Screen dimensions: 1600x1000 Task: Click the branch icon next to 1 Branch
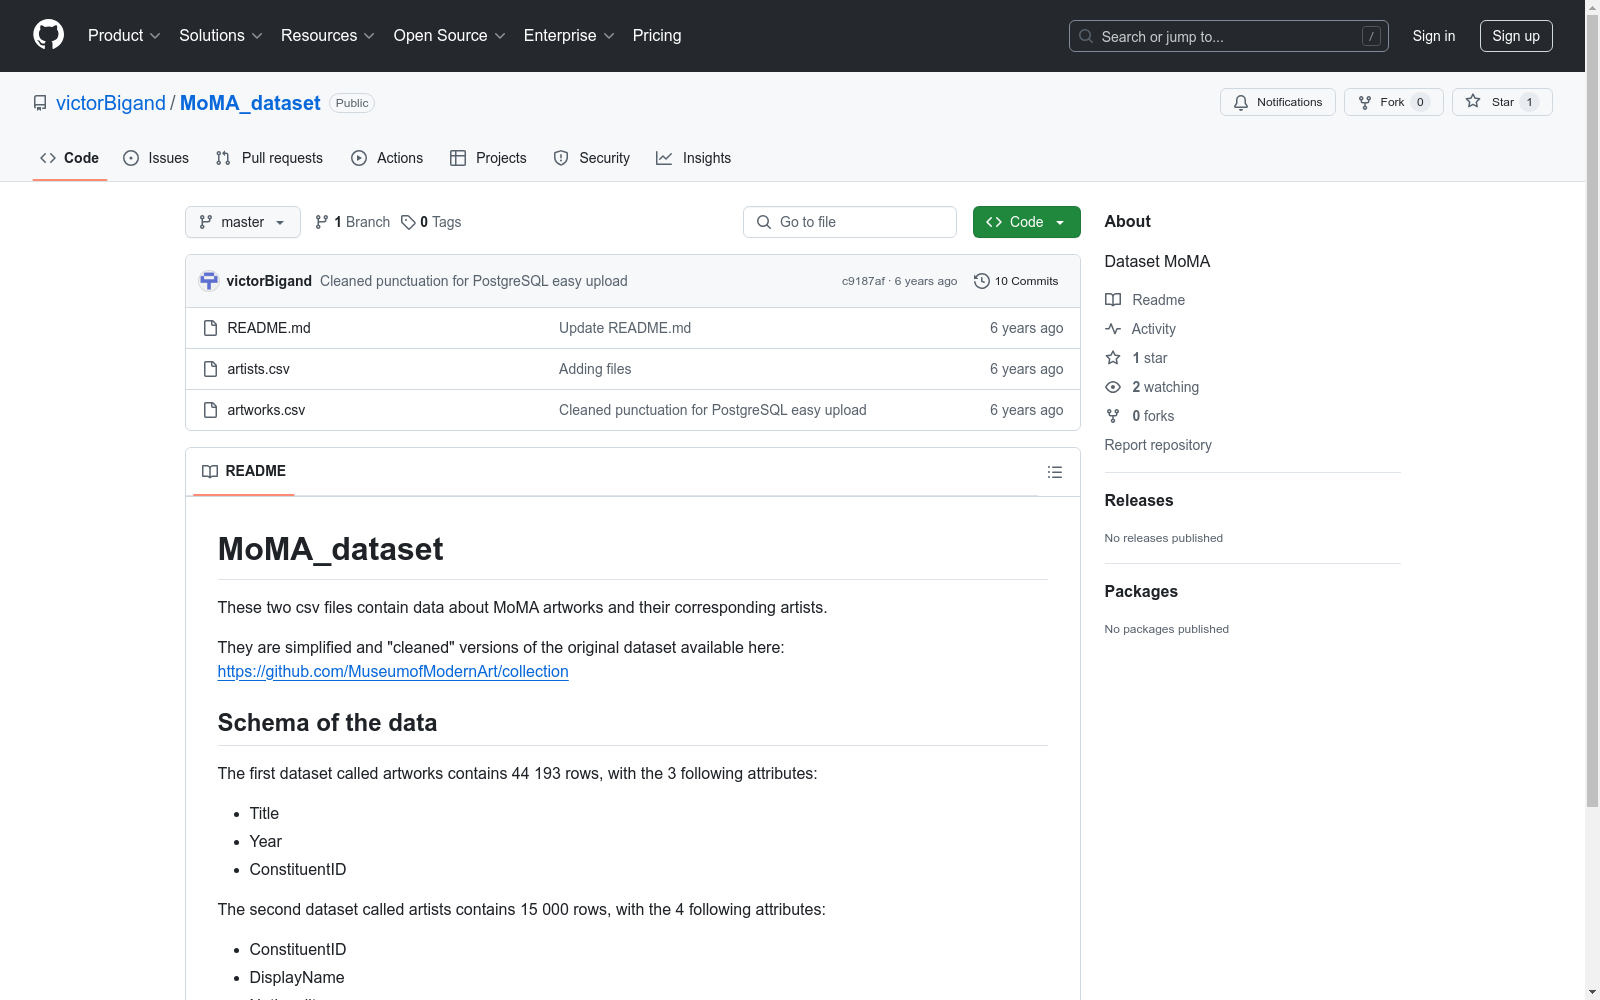click(322, 222)
